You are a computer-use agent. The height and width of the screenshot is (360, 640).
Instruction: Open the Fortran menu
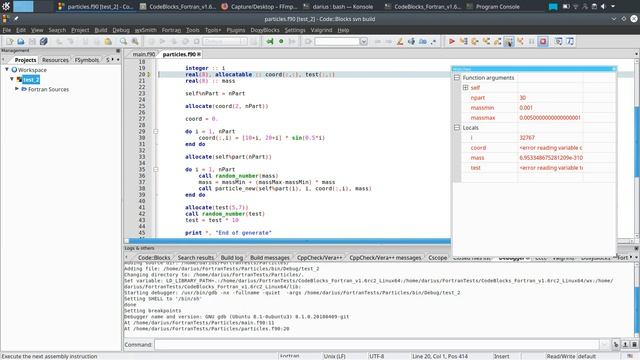pos(171,30)
